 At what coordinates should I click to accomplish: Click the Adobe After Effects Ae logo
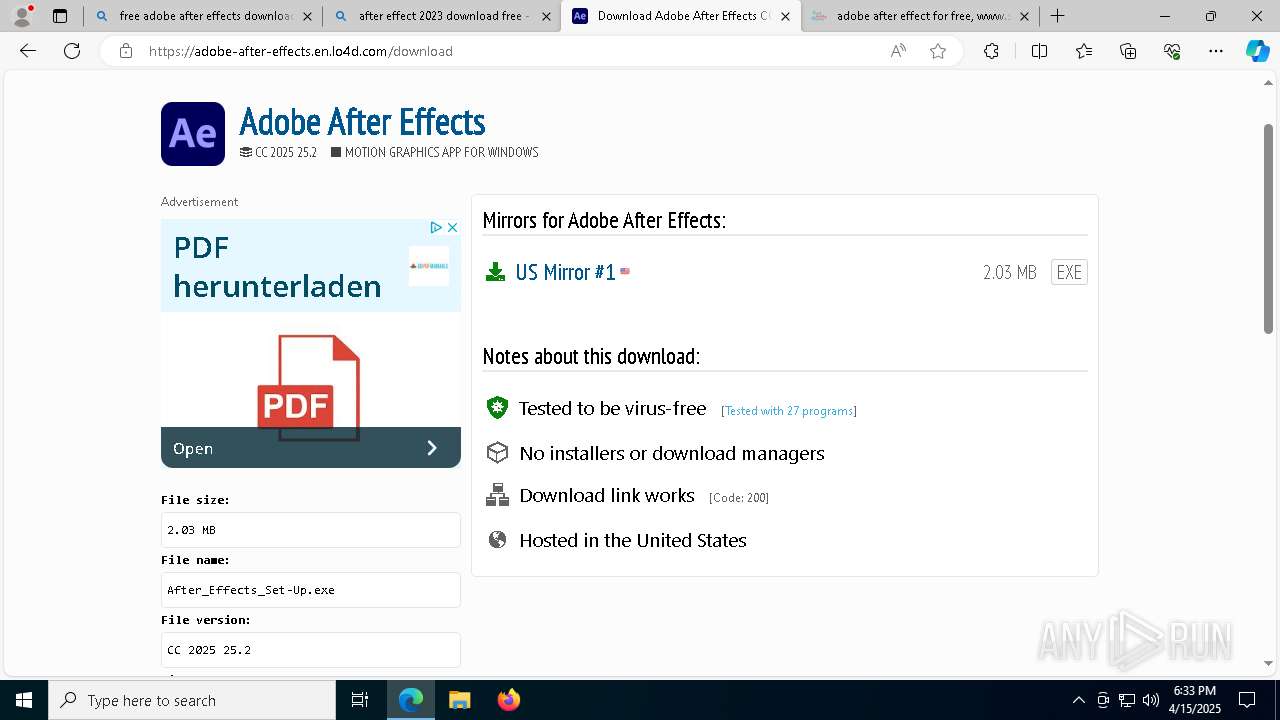click(x=193, y=134)
